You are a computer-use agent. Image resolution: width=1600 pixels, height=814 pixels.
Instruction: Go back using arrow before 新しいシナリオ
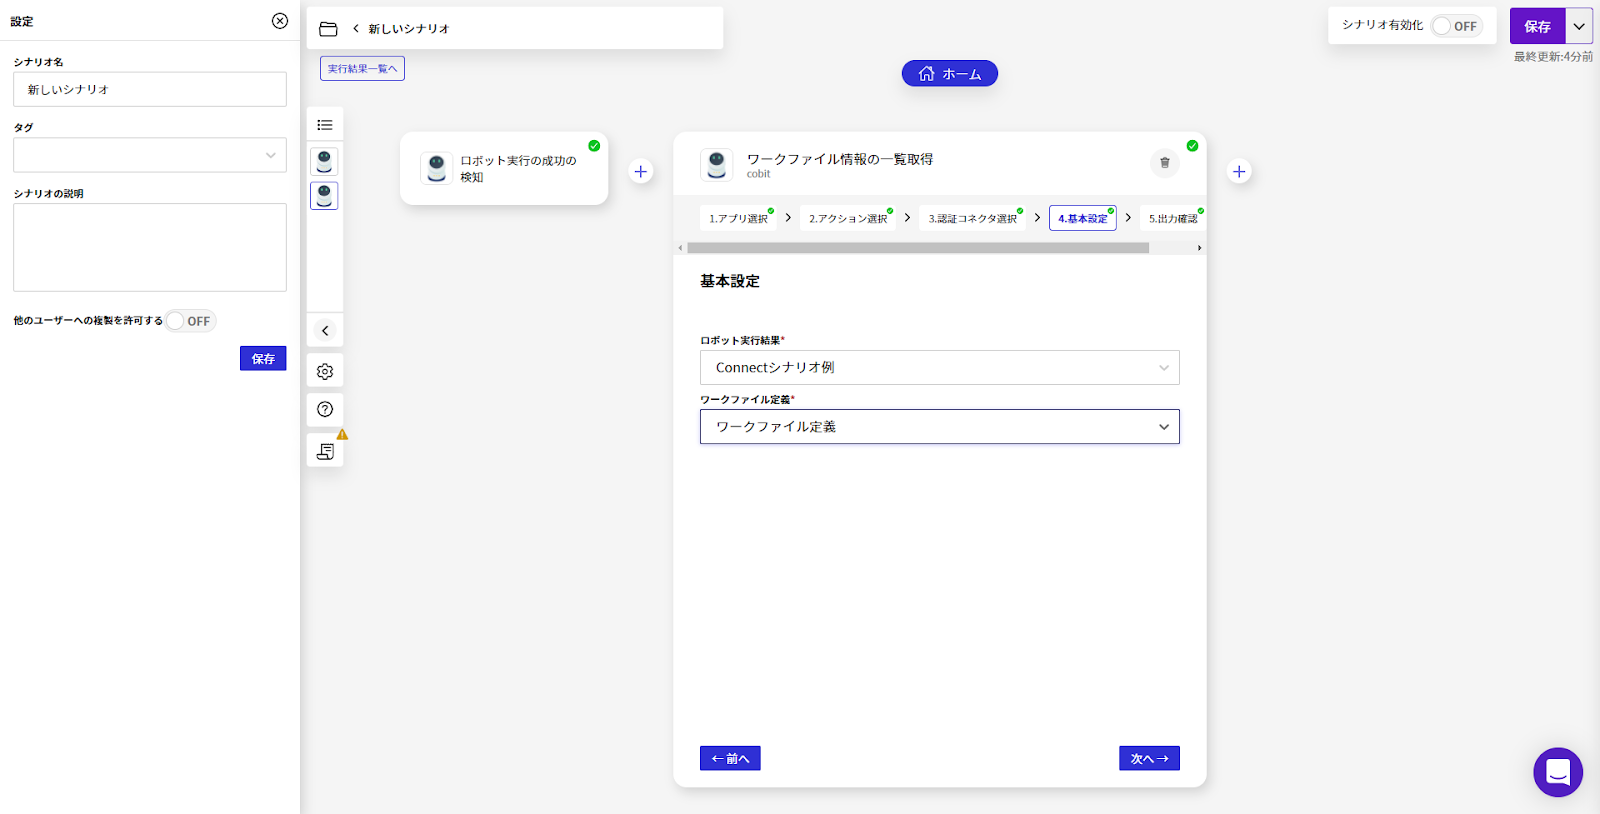click(356, 29)
